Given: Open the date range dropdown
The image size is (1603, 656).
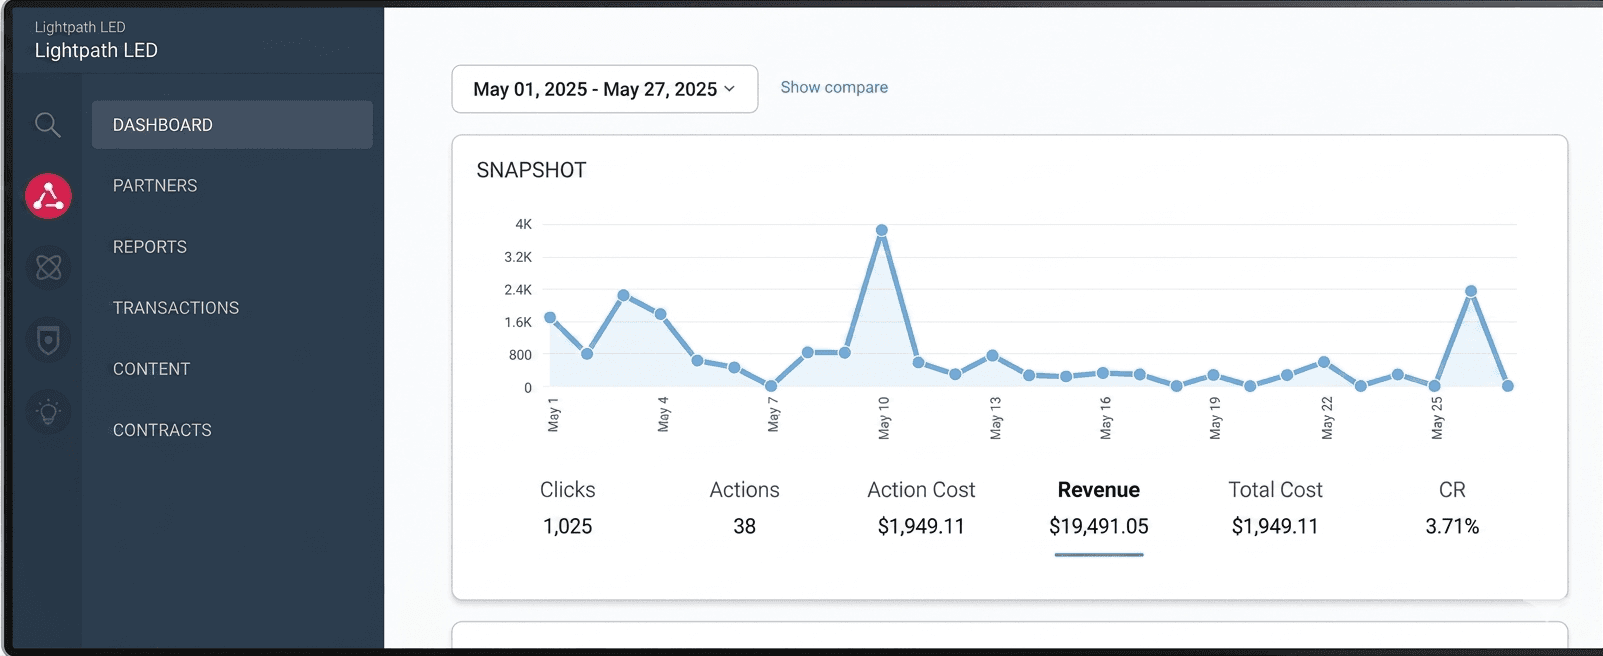Looking at the screenshot, I should pyautogui.click(x=605, y=89).
